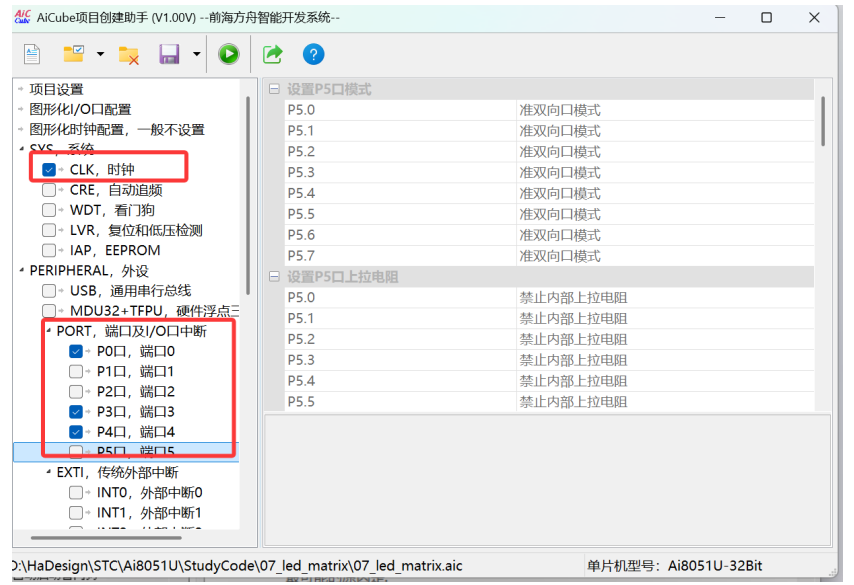Screen dimensions: 854x585
Task: Click the close project folder icon
Action: click(x=129, y=55)
